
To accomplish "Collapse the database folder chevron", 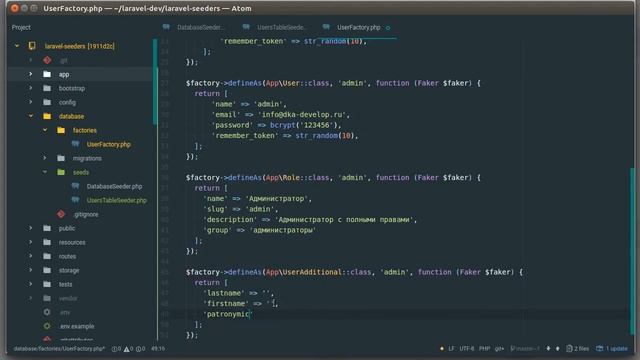I will 31,116.
